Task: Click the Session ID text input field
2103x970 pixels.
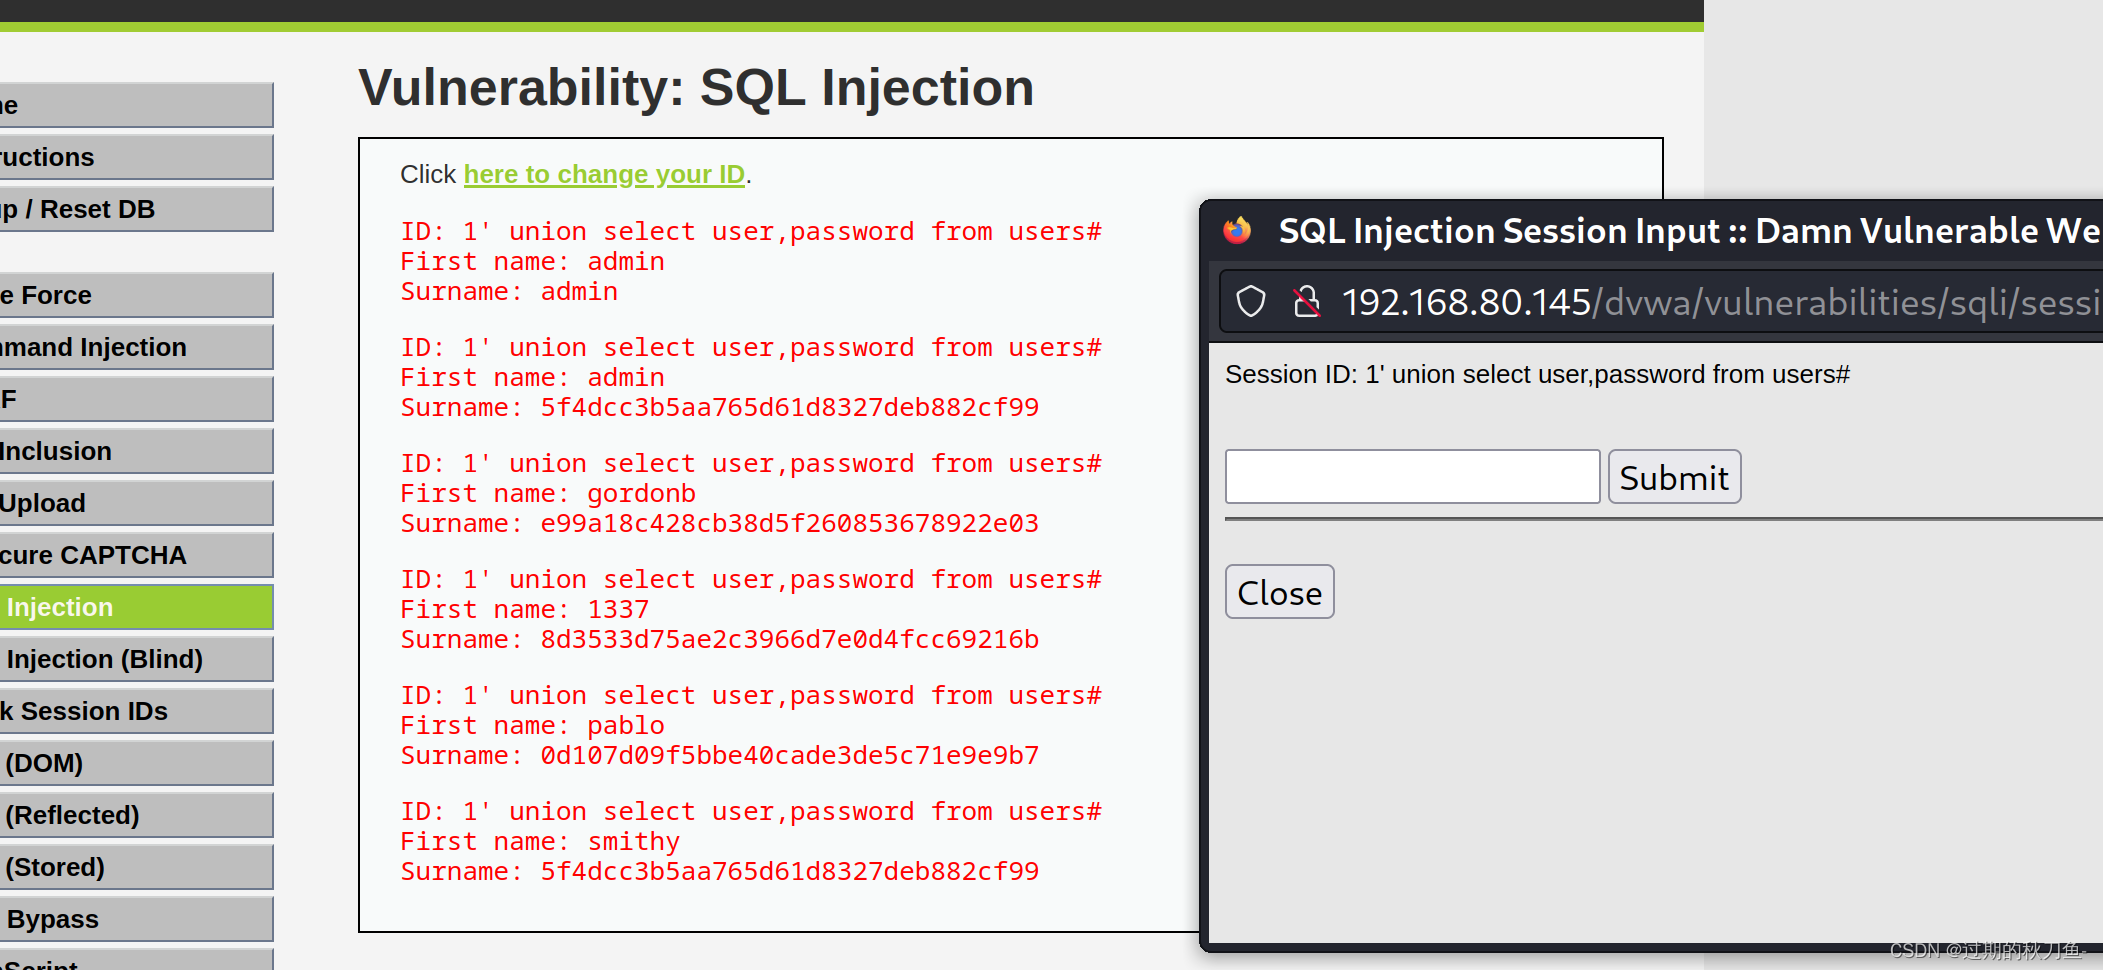Action: tap(1412, 476)
